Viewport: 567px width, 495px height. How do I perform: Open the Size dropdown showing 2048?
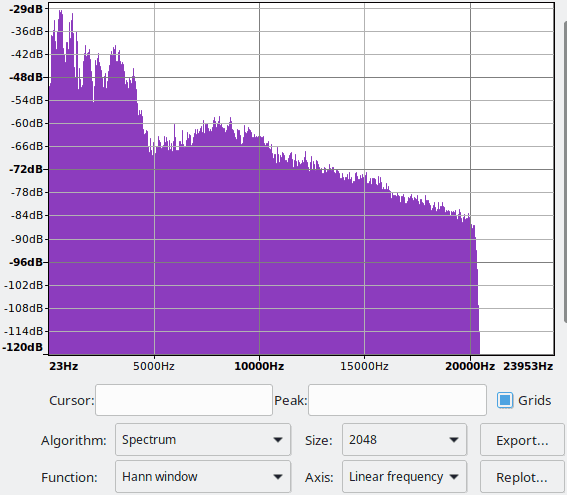point(404,440)
